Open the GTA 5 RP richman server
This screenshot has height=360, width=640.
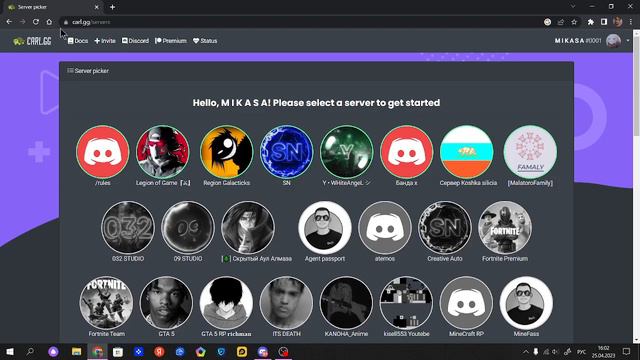pos(226,303)
